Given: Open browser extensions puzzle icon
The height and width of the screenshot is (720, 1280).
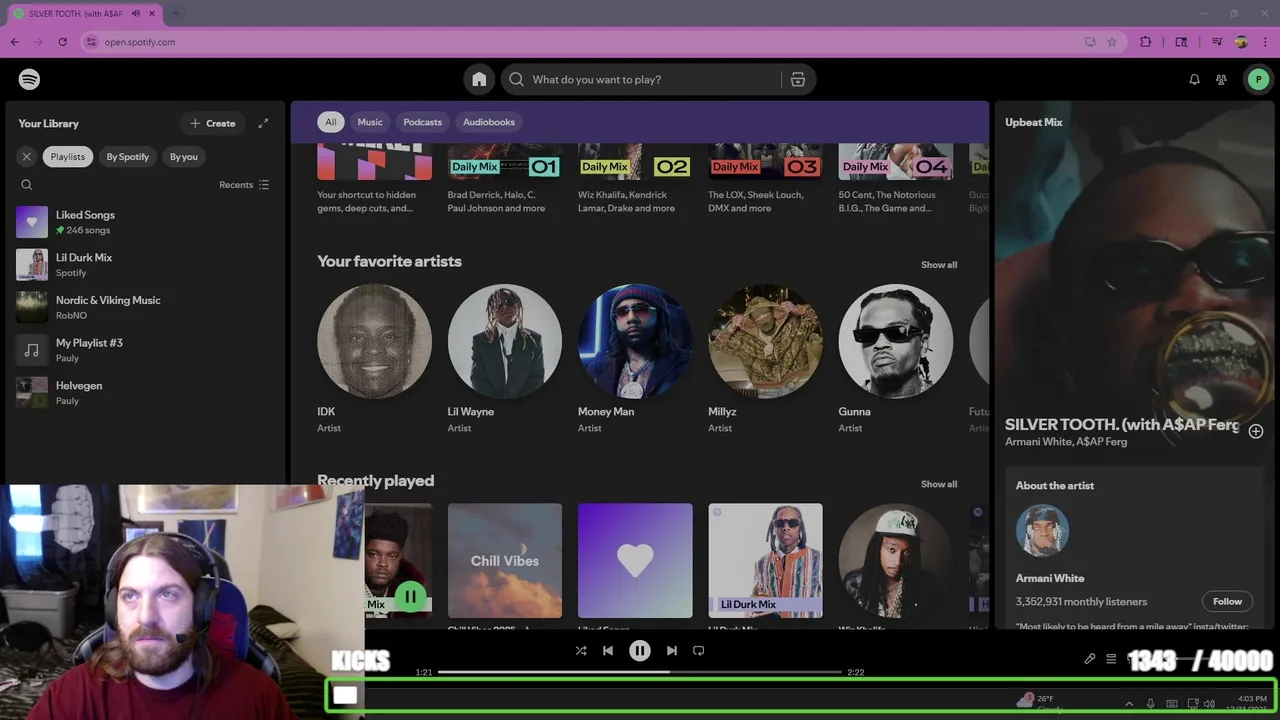Looking at the screenshot, I should (1146, 42).
